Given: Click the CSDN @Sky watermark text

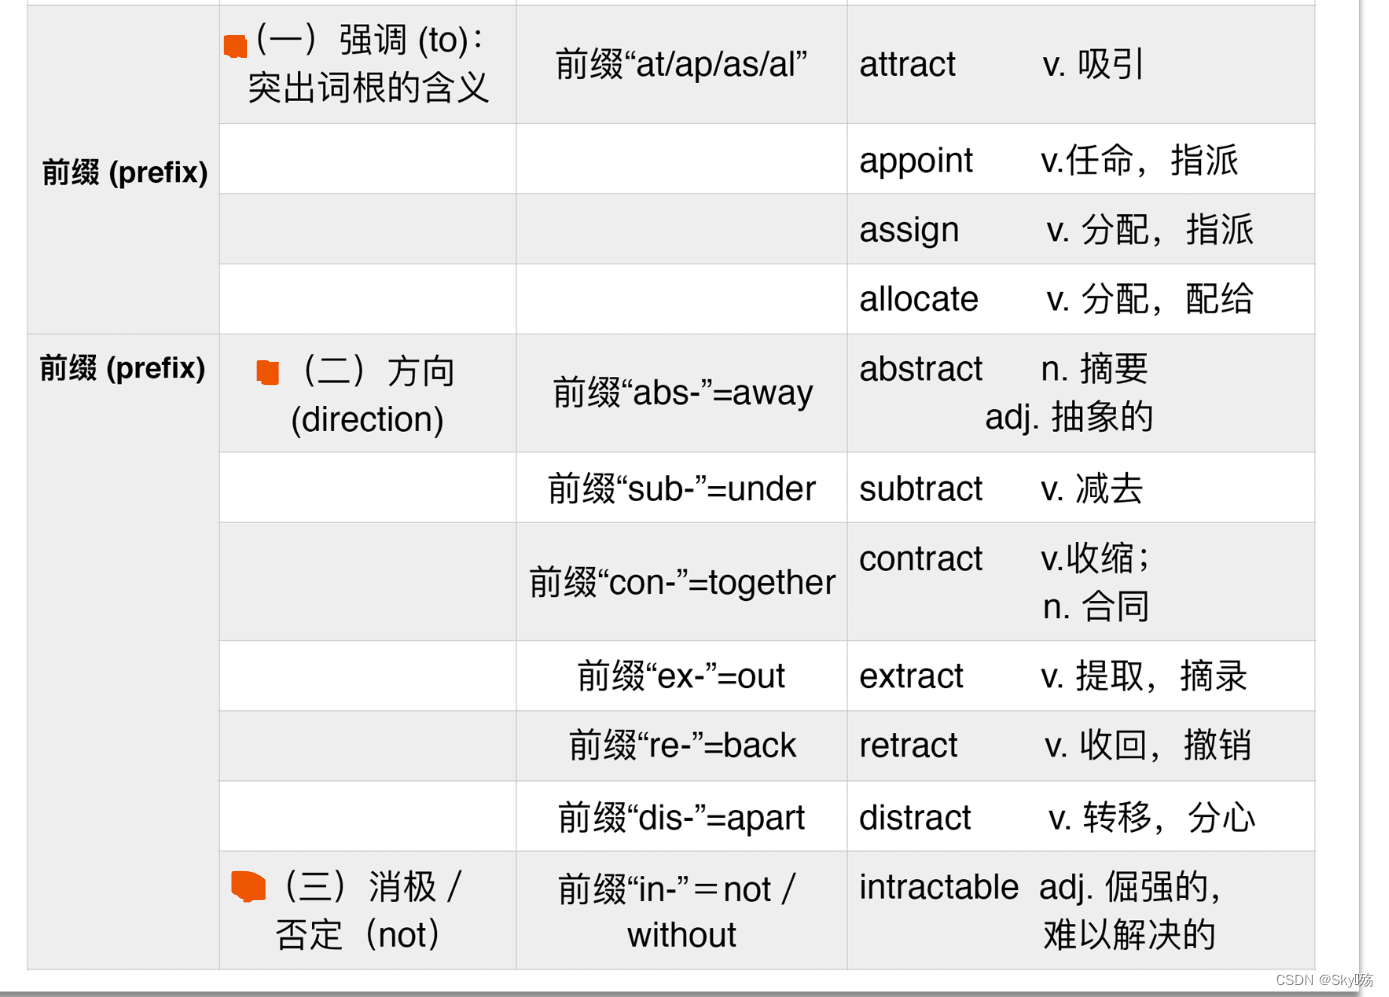Looking at the screenshot, I should tap(1324, 981).
